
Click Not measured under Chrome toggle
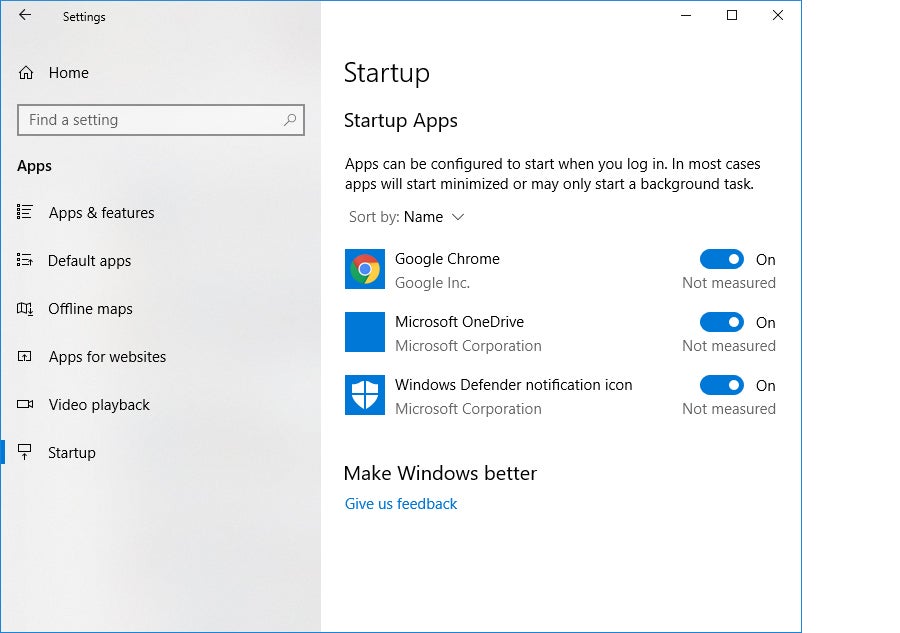pos(728,283)
